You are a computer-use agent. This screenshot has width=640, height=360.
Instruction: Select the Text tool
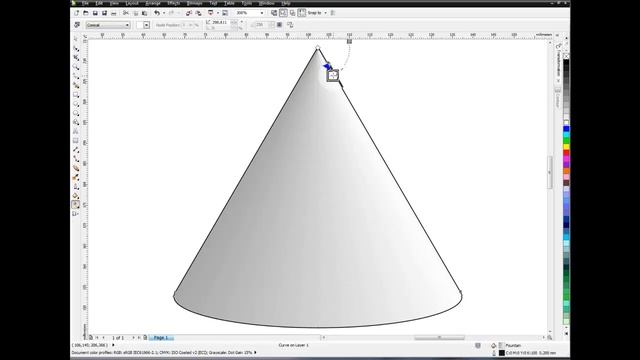(x=76, y=131)
